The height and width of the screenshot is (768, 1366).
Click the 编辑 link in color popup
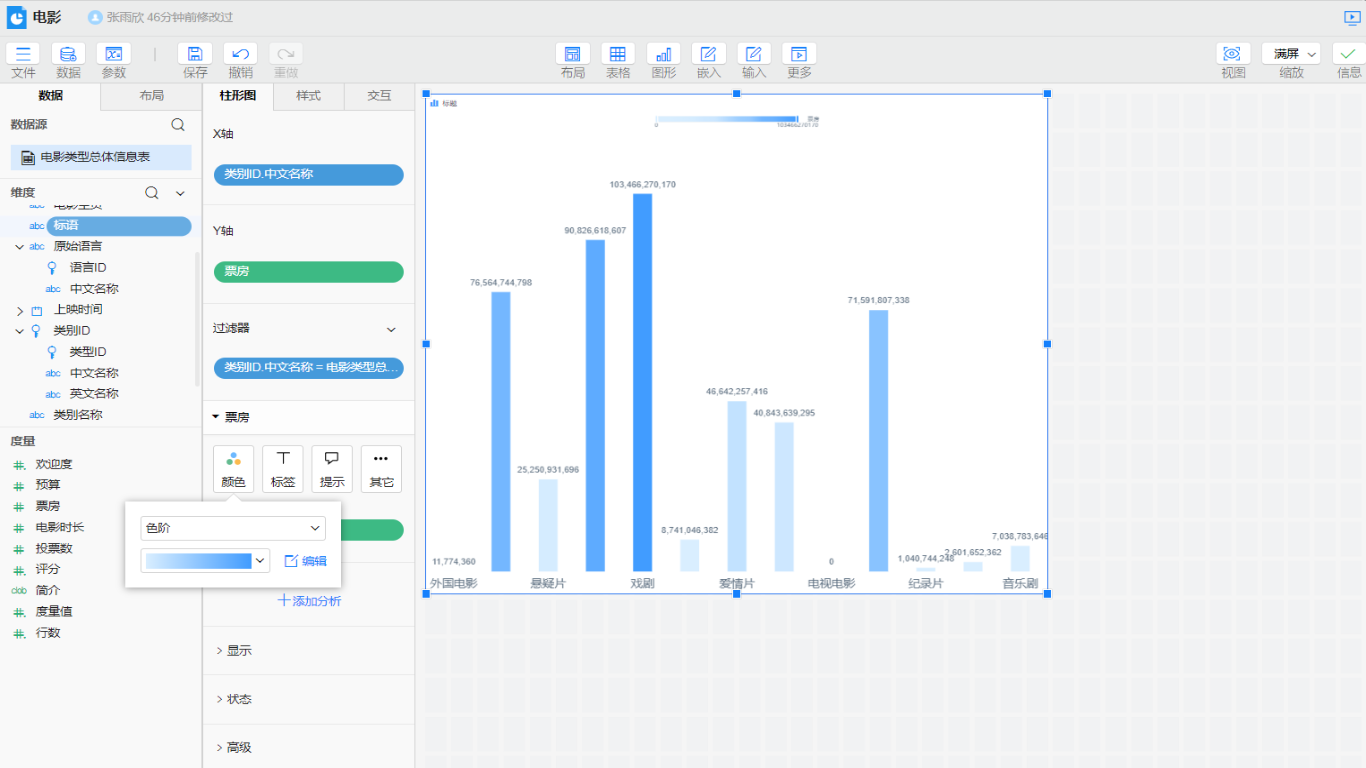(x=306, y=561)
